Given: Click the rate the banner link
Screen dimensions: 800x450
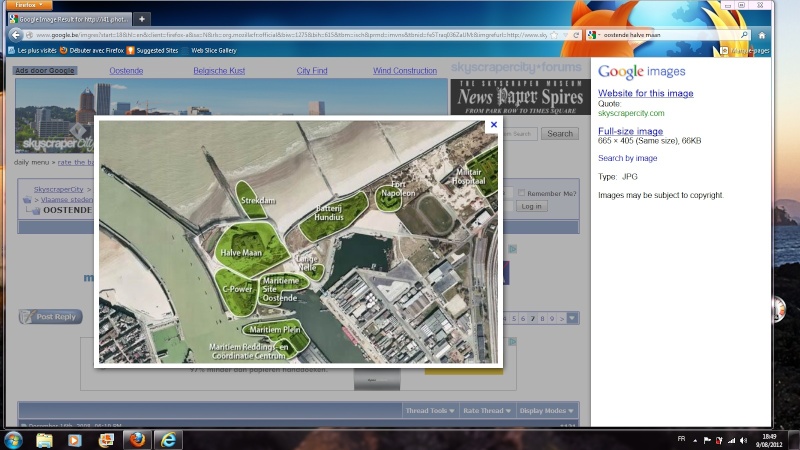Looking at the screenshot, I should point(76,162).
